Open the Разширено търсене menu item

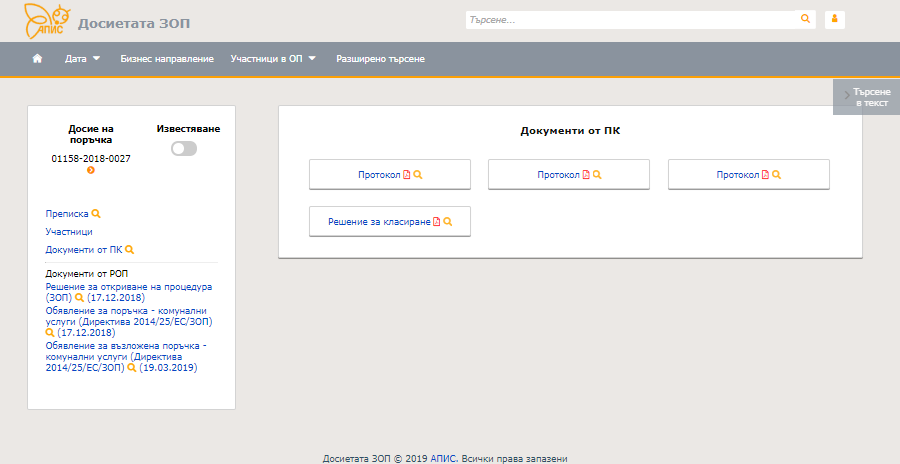tap(380, 59)
